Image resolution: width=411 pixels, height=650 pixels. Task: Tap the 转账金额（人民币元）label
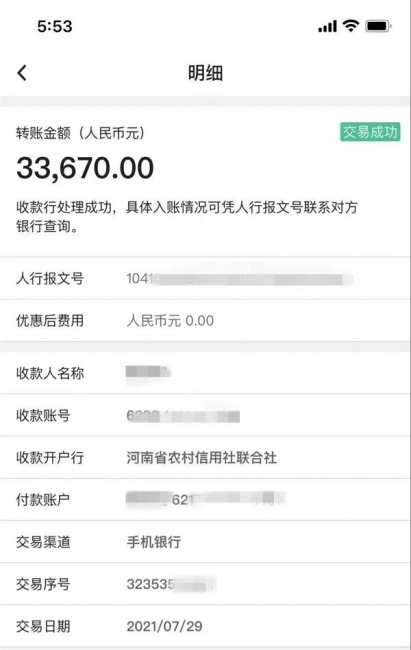coord(80,133)
